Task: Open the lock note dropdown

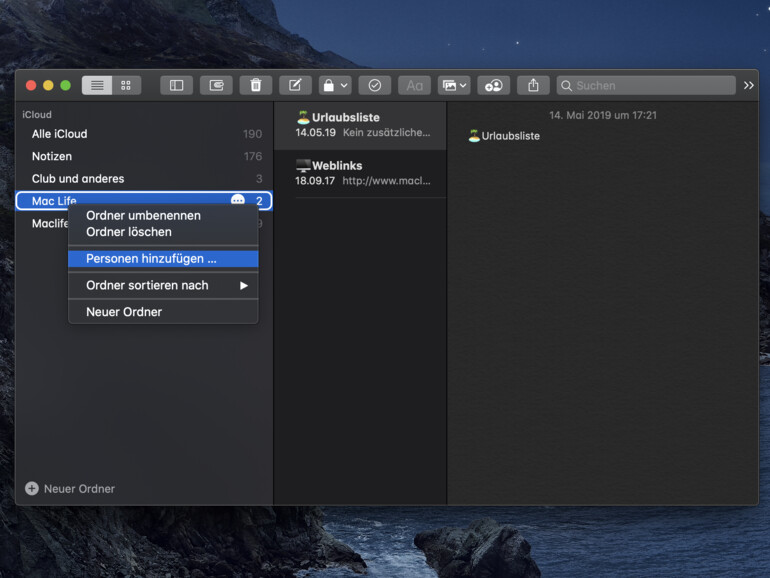Action: tap(335, 85)
